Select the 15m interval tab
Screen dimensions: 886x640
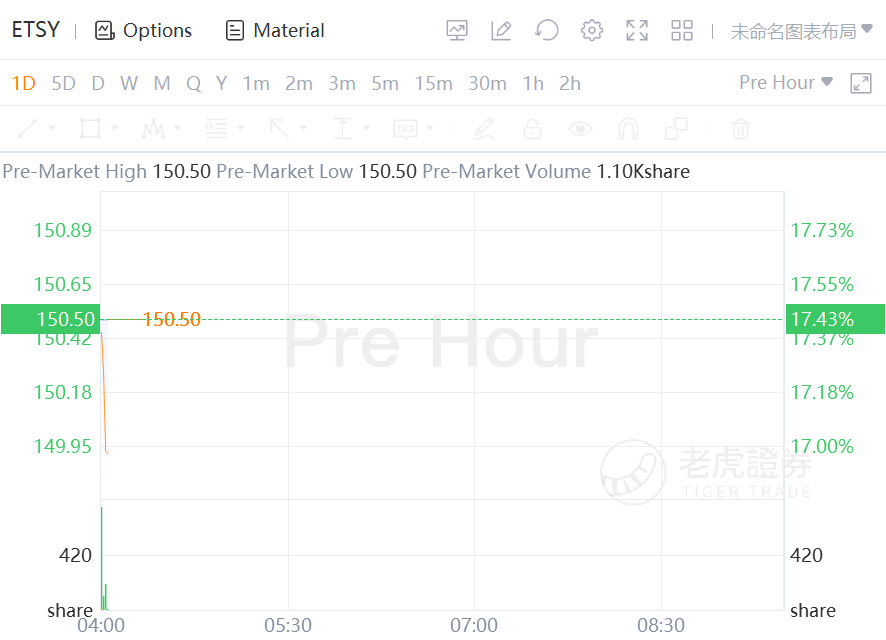[433, 83]
